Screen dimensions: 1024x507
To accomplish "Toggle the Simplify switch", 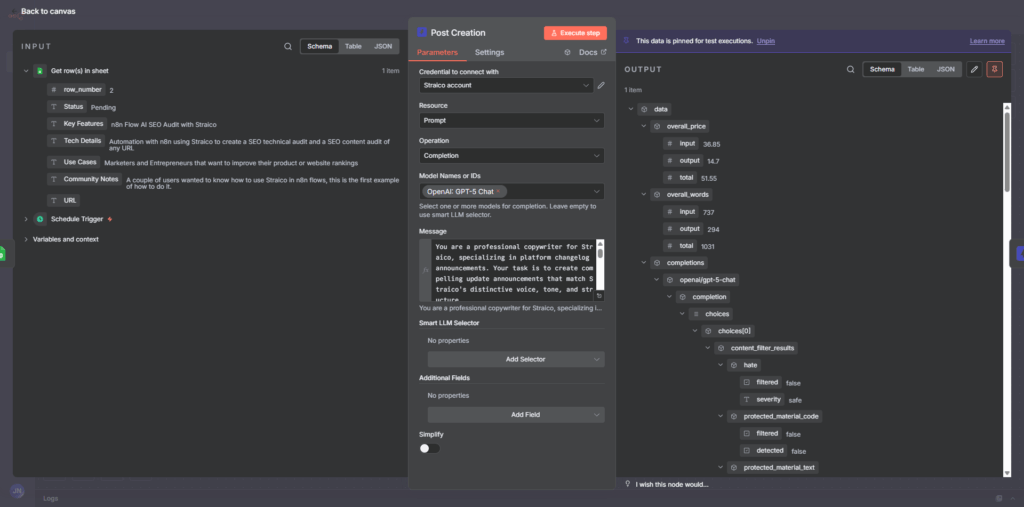I will tap(429, 448).
